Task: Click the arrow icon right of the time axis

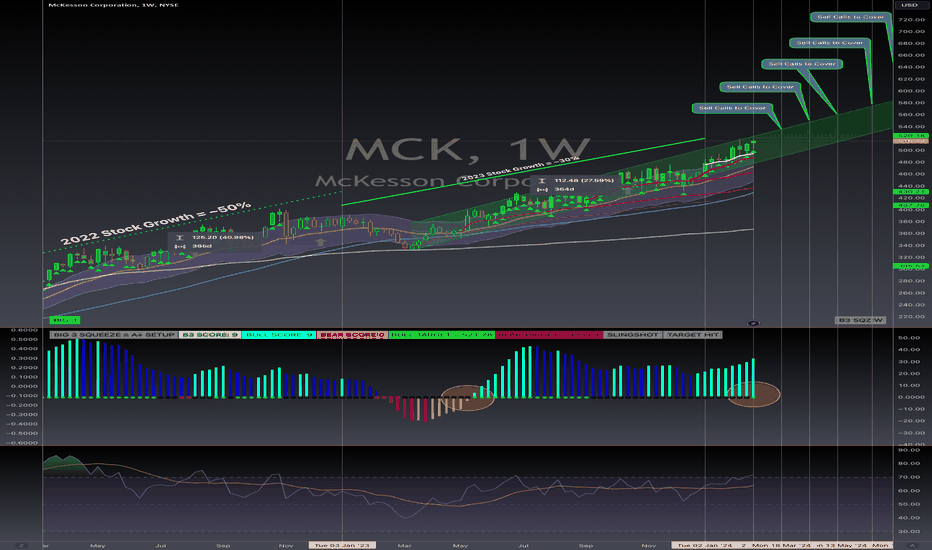Action: pyautogui.click(x=912, y=545)
